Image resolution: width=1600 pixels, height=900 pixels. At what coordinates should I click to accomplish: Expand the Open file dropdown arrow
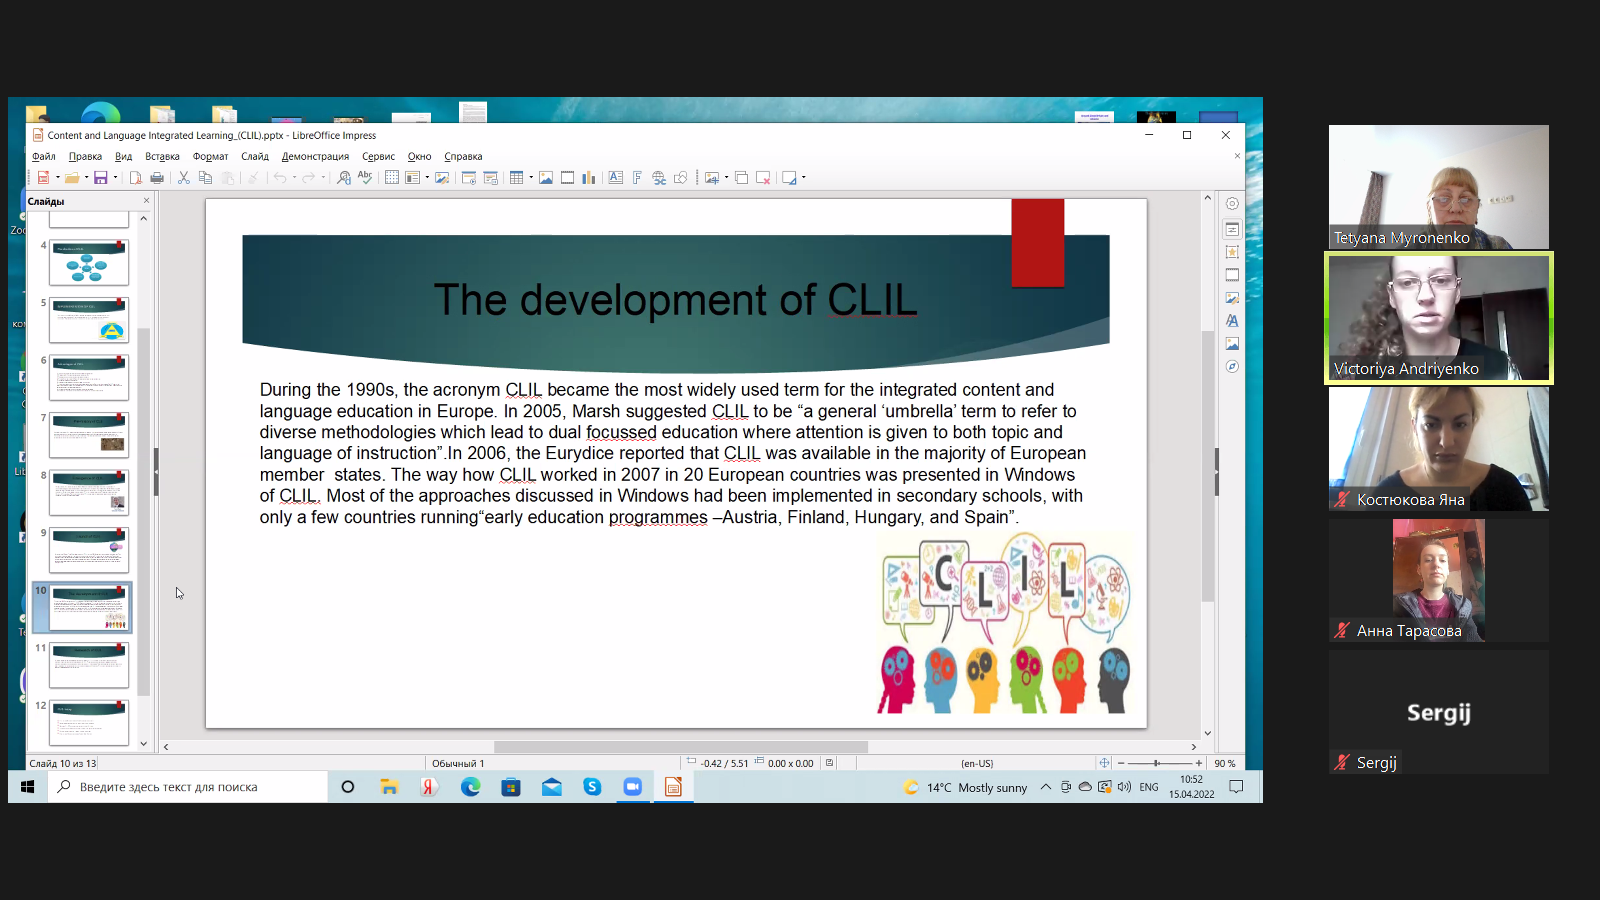[87, 178]
